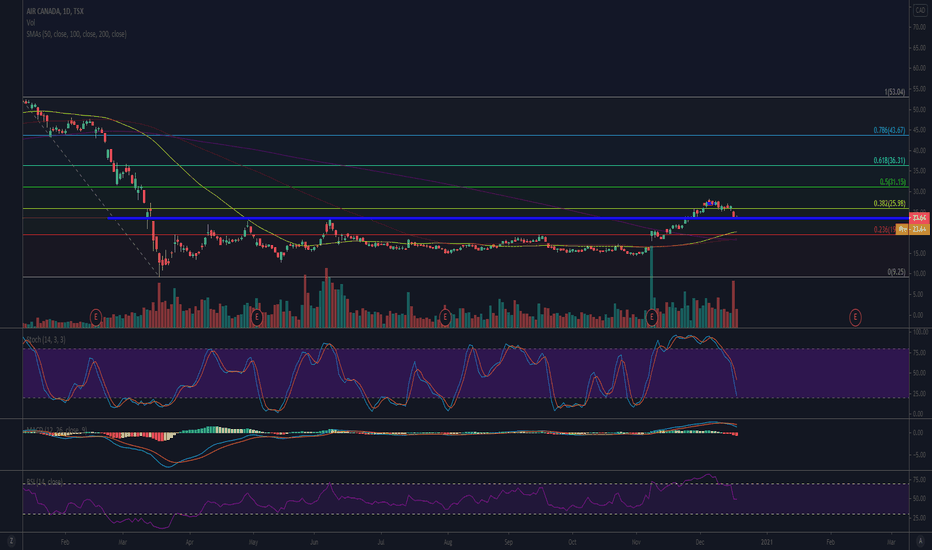Click the Oct label on time axis
Viewport: 932px width, 550px height.
pos(572,542)
